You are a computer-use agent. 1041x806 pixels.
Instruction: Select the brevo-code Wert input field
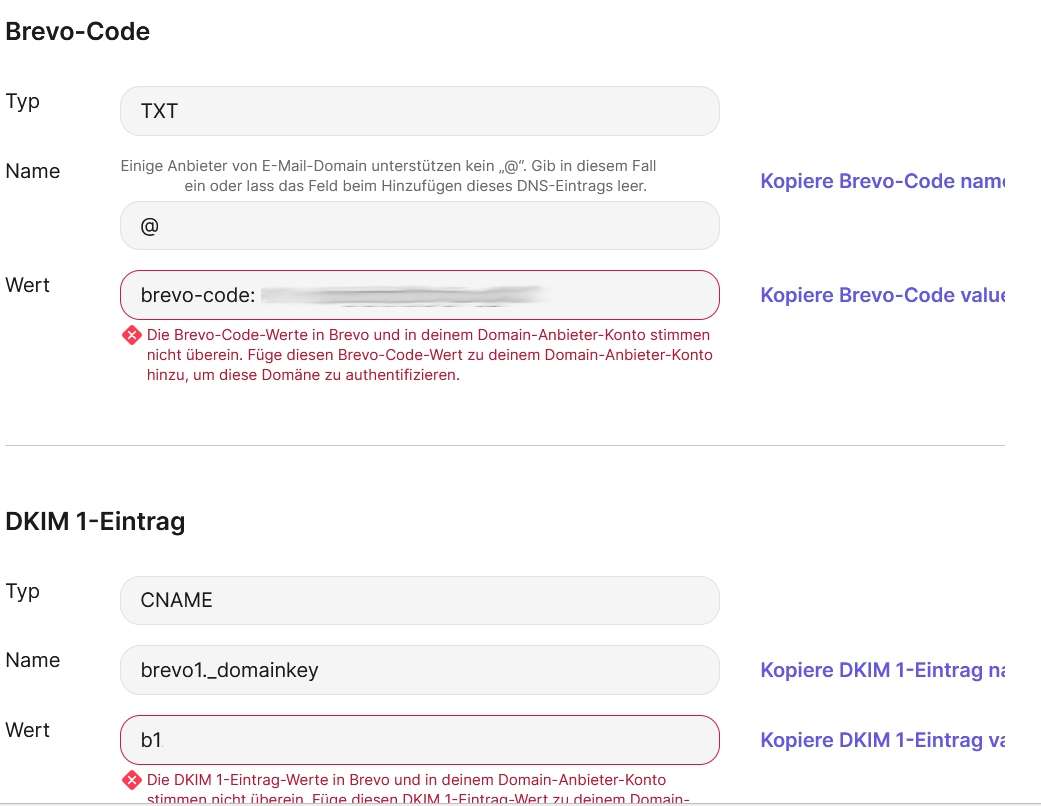pyautogui.click(x=419, y=295)
